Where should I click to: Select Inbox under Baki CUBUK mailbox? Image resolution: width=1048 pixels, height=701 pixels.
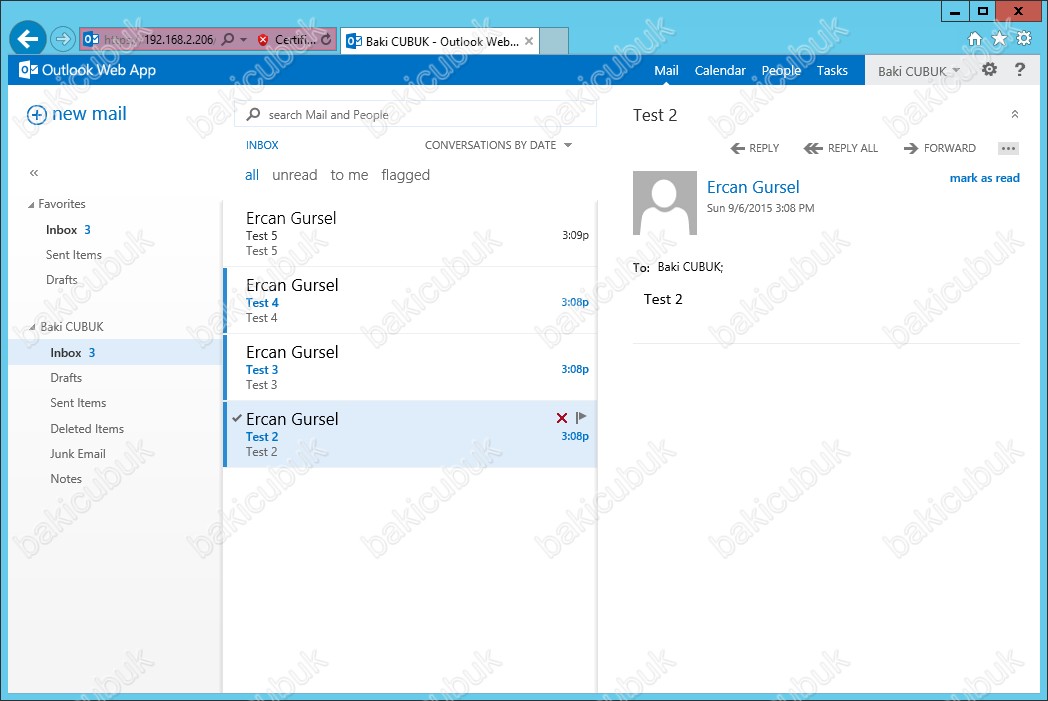[115, 352]
